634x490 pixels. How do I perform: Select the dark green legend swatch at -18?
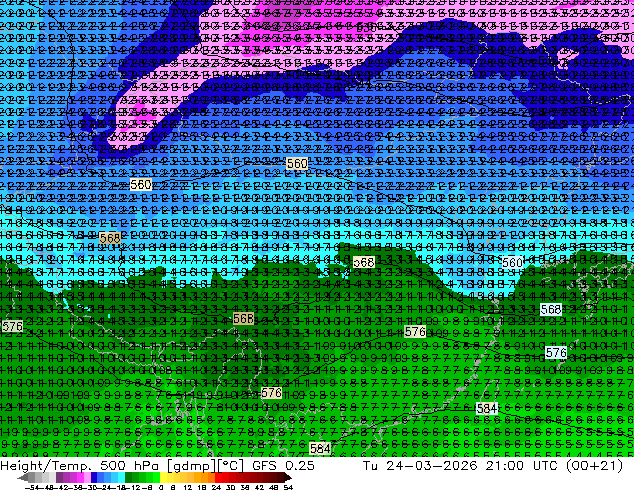point(129,478)
